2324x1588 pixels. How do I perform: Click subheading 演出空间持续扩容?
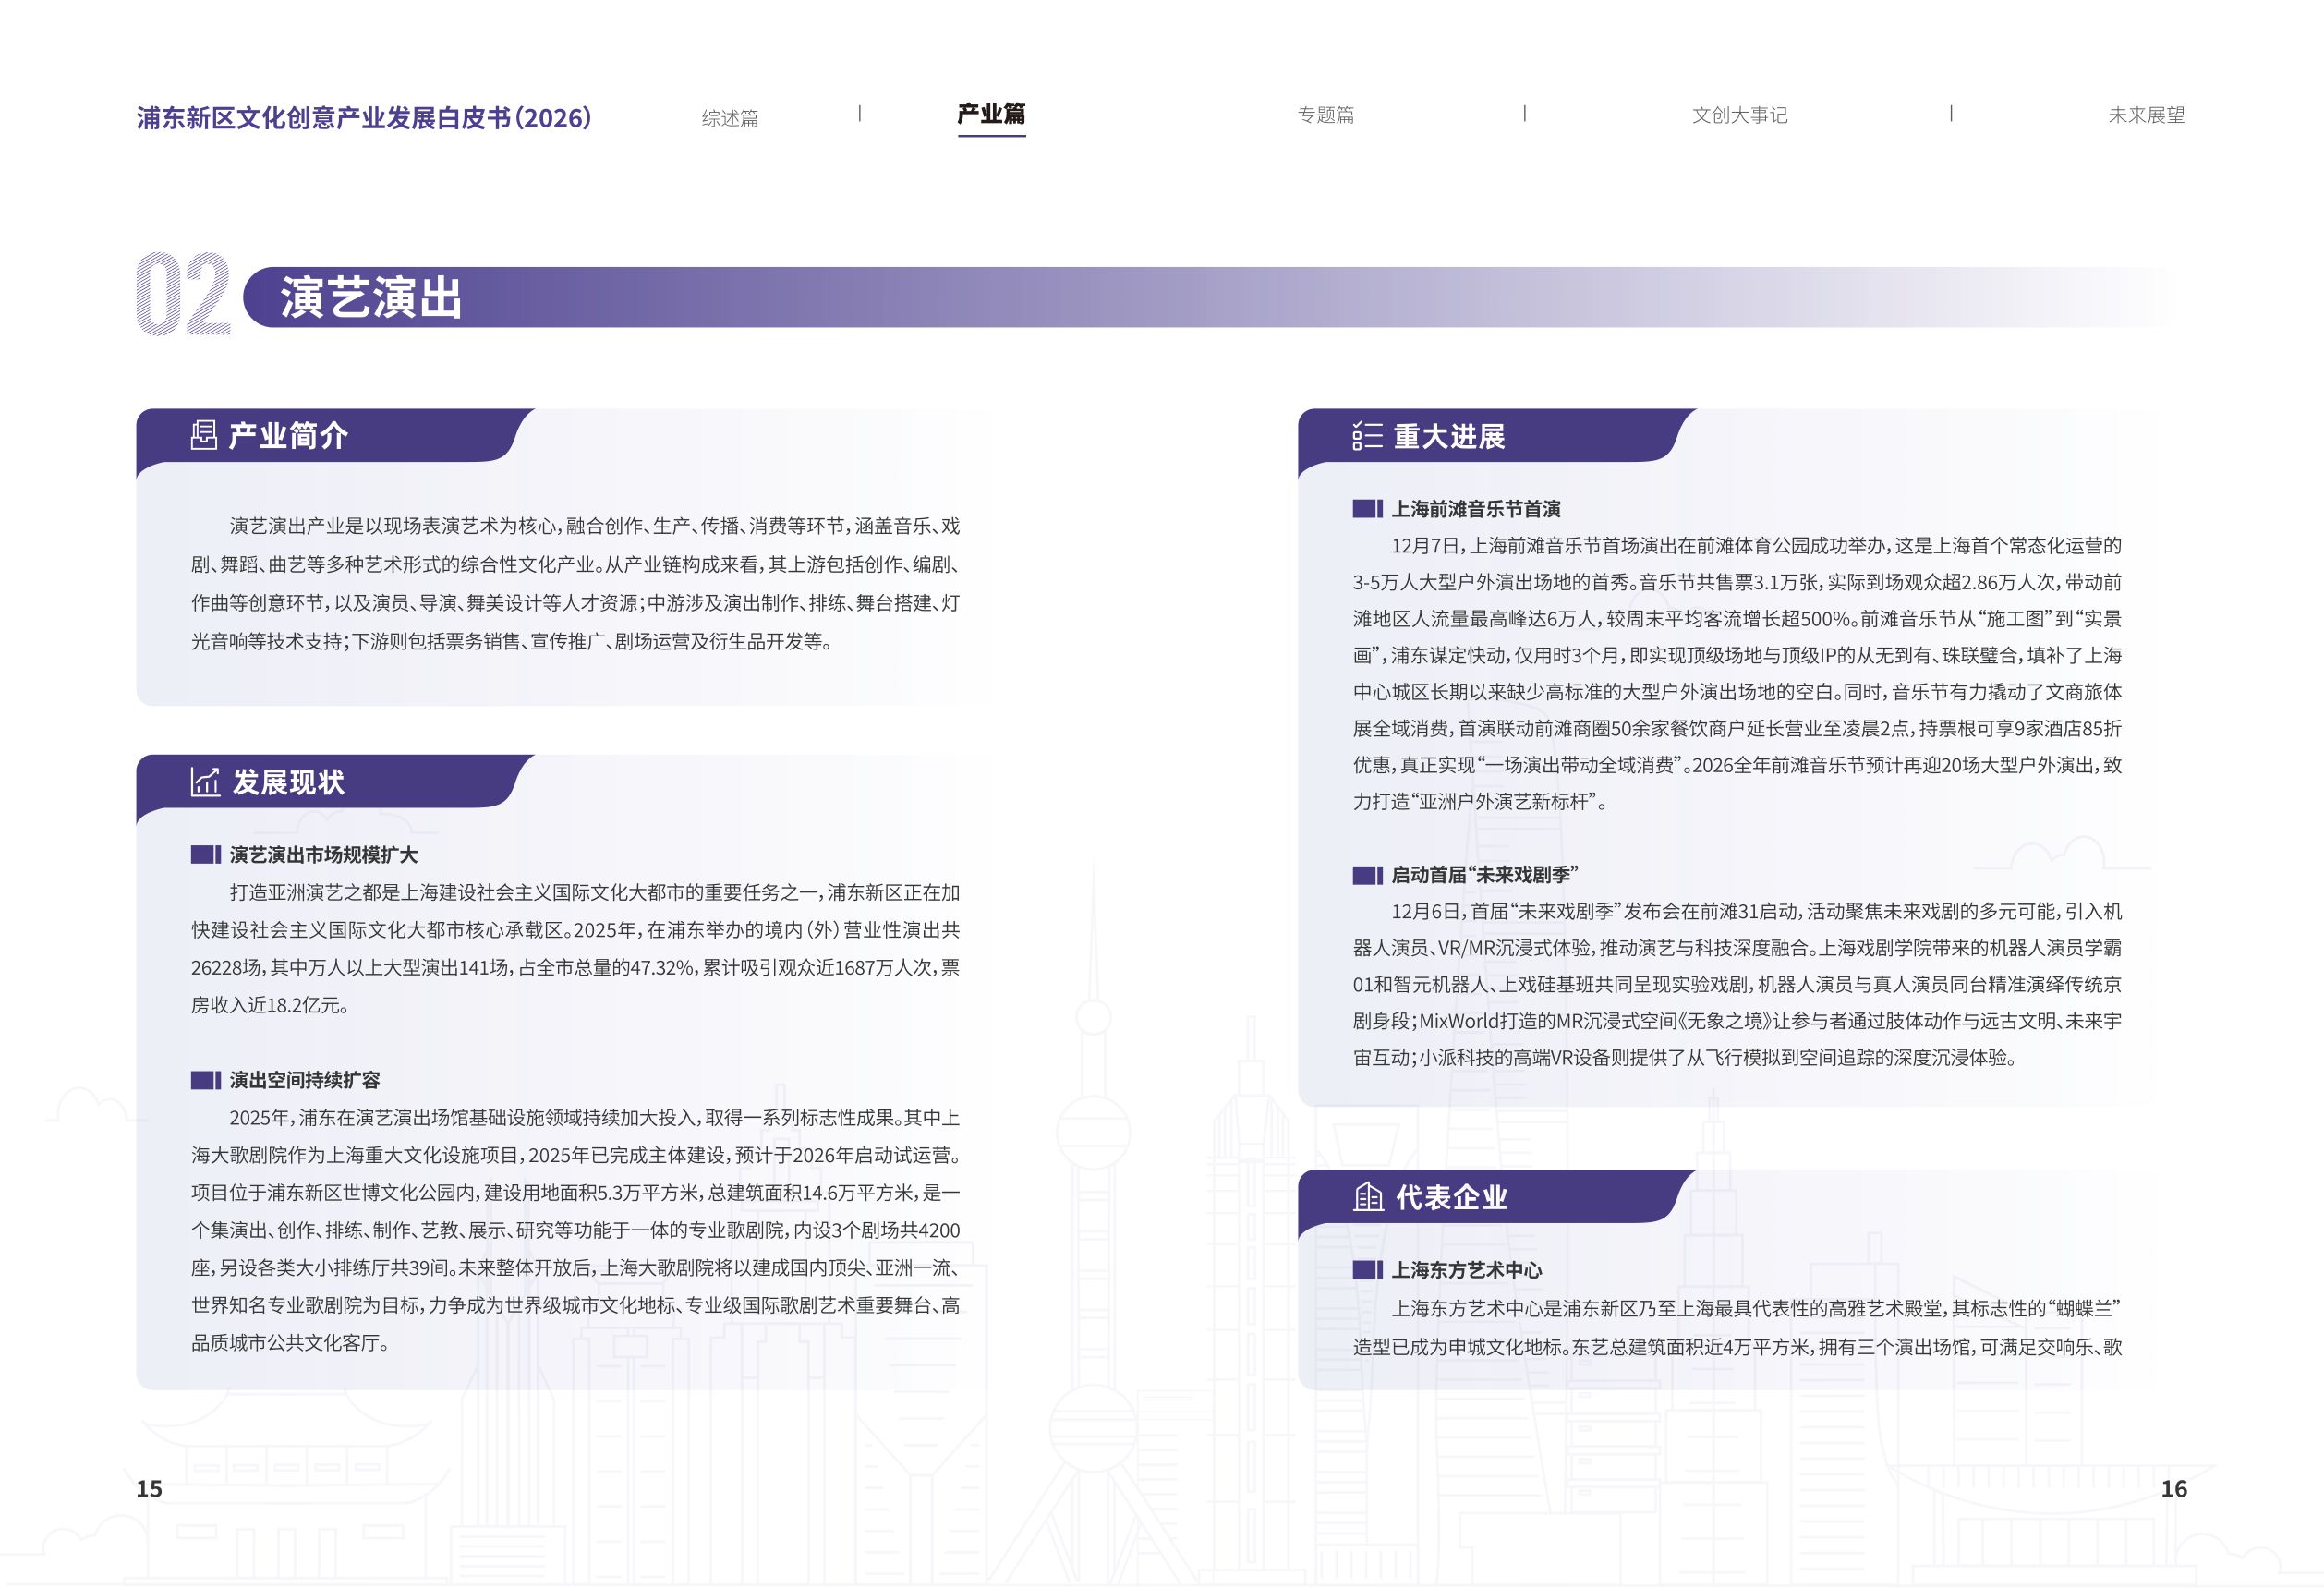coord(305,1080)
